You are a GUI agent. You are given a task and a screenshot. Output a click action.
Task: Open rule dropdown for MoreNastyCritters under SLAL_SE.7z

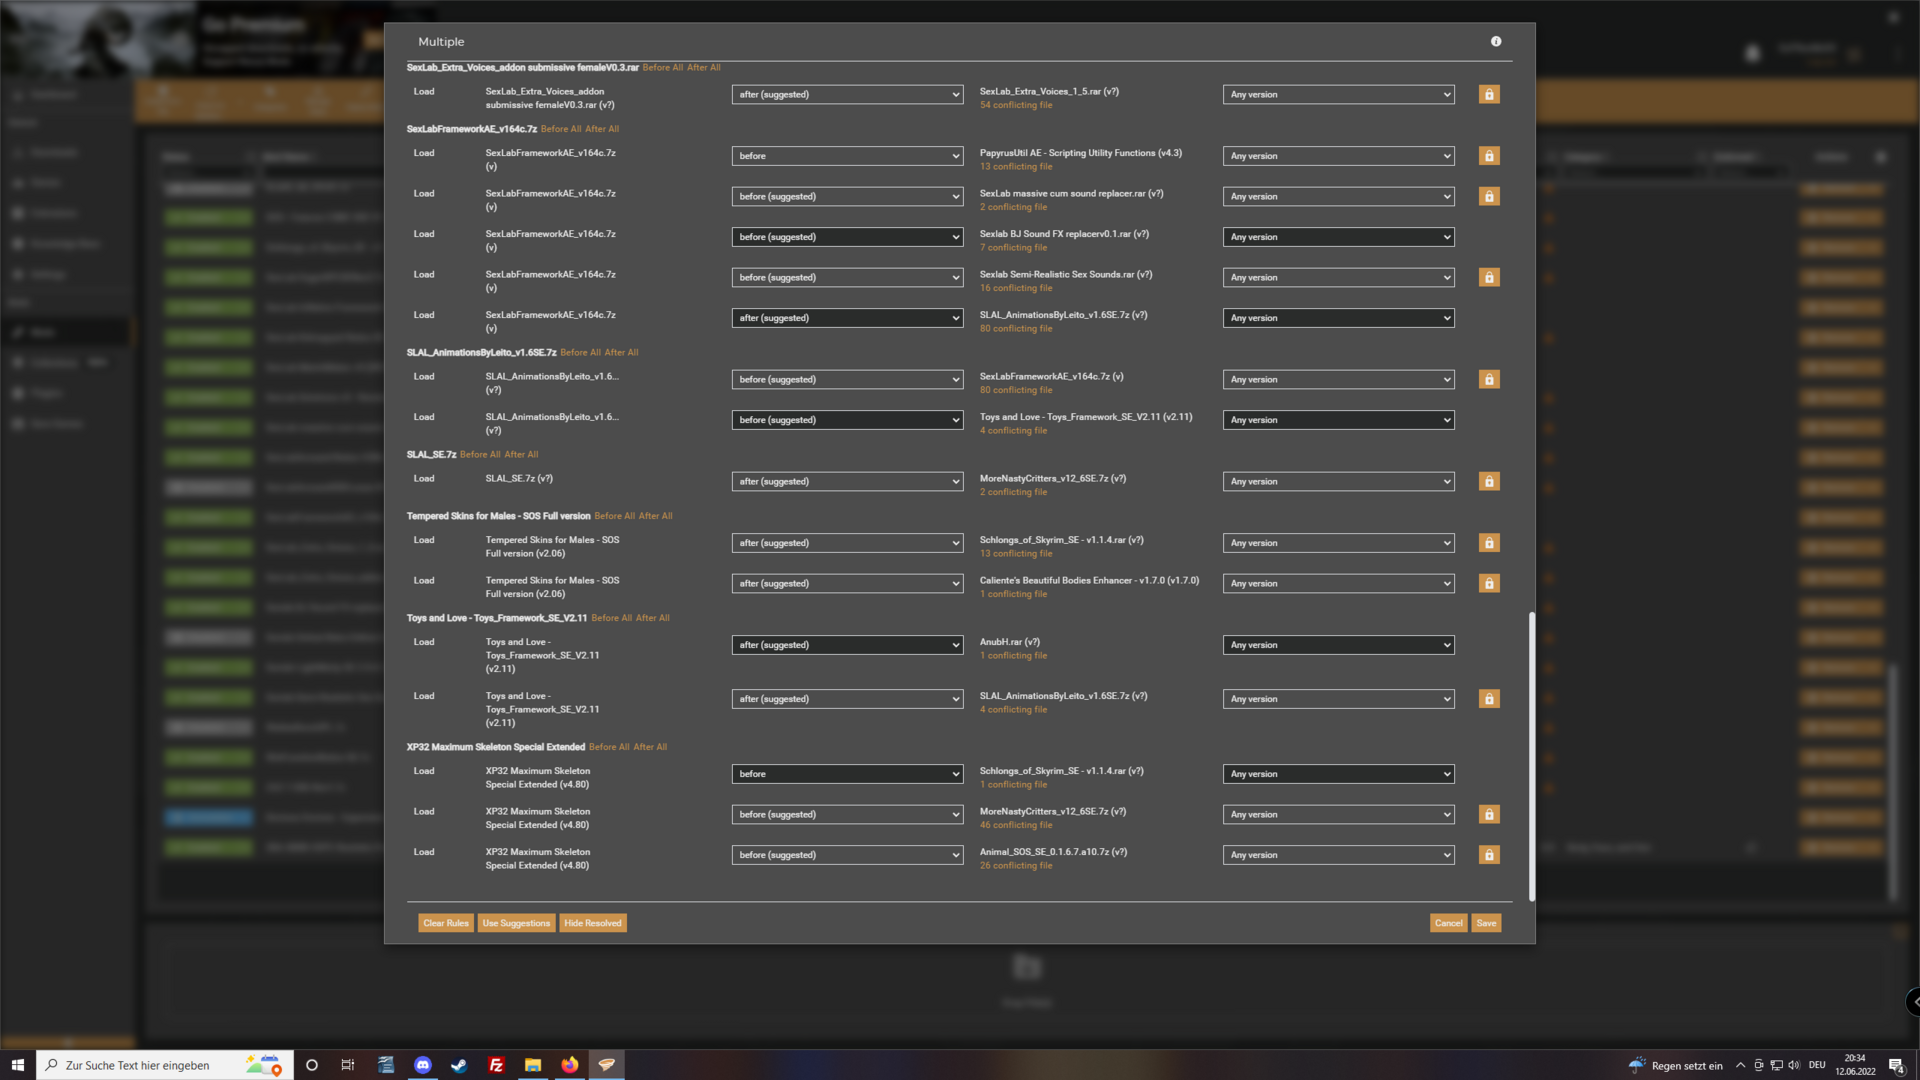point(847,481)
